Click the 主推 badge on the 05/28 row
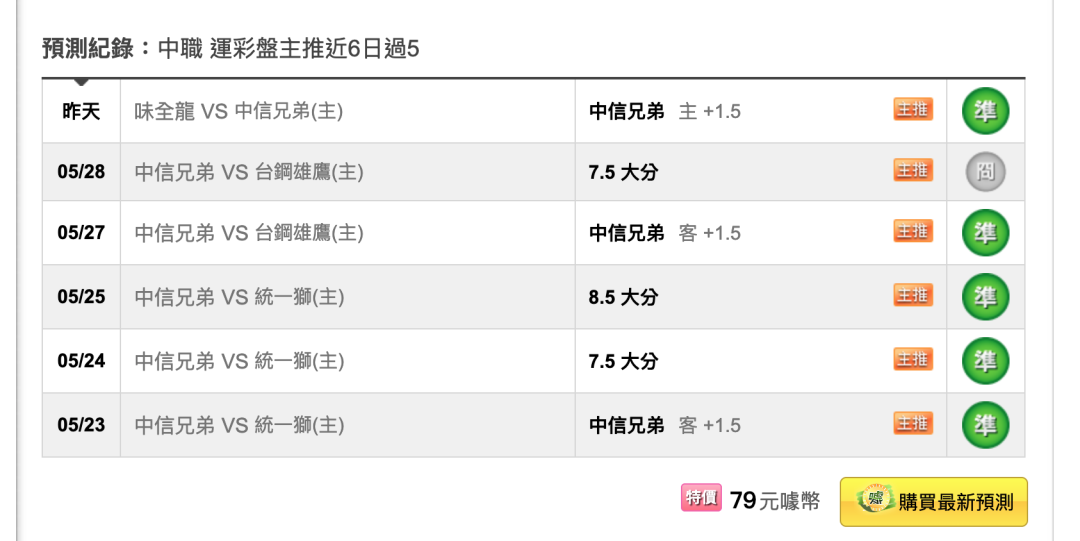The height and width of the screenshot is (541, 1080). tap(913, 170)
